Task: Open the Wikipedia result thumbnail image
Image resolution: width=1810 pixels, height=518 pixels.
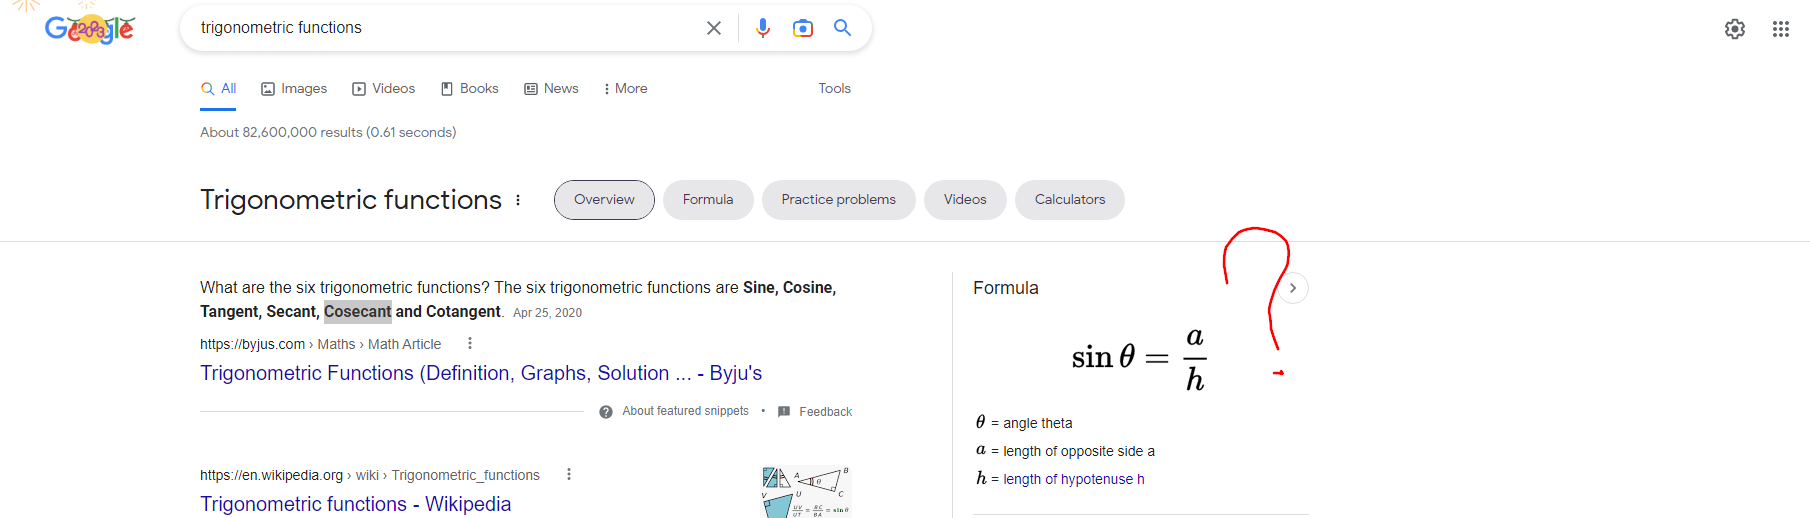Action: (x=806, y=491)
